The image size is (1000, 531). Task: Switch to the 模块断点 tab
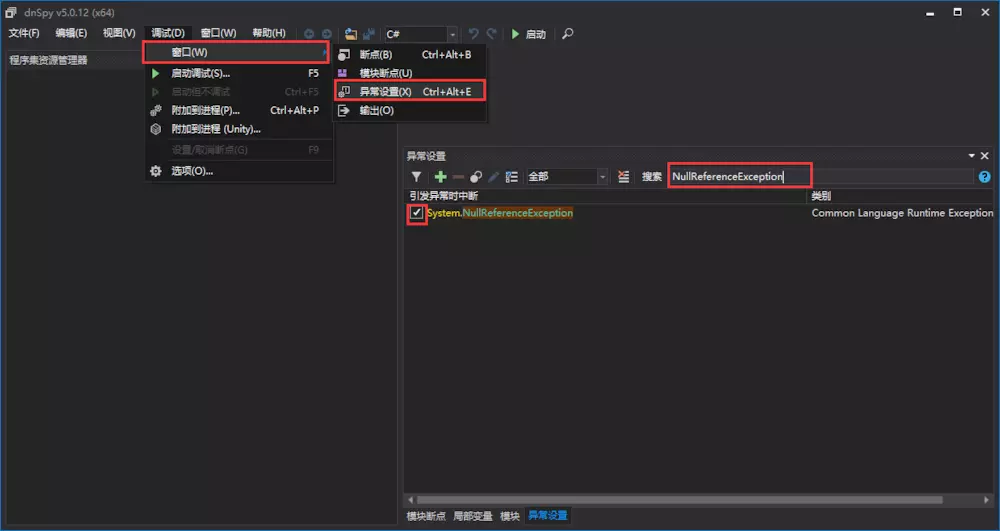pyautogui.click(x=426, y=516)
